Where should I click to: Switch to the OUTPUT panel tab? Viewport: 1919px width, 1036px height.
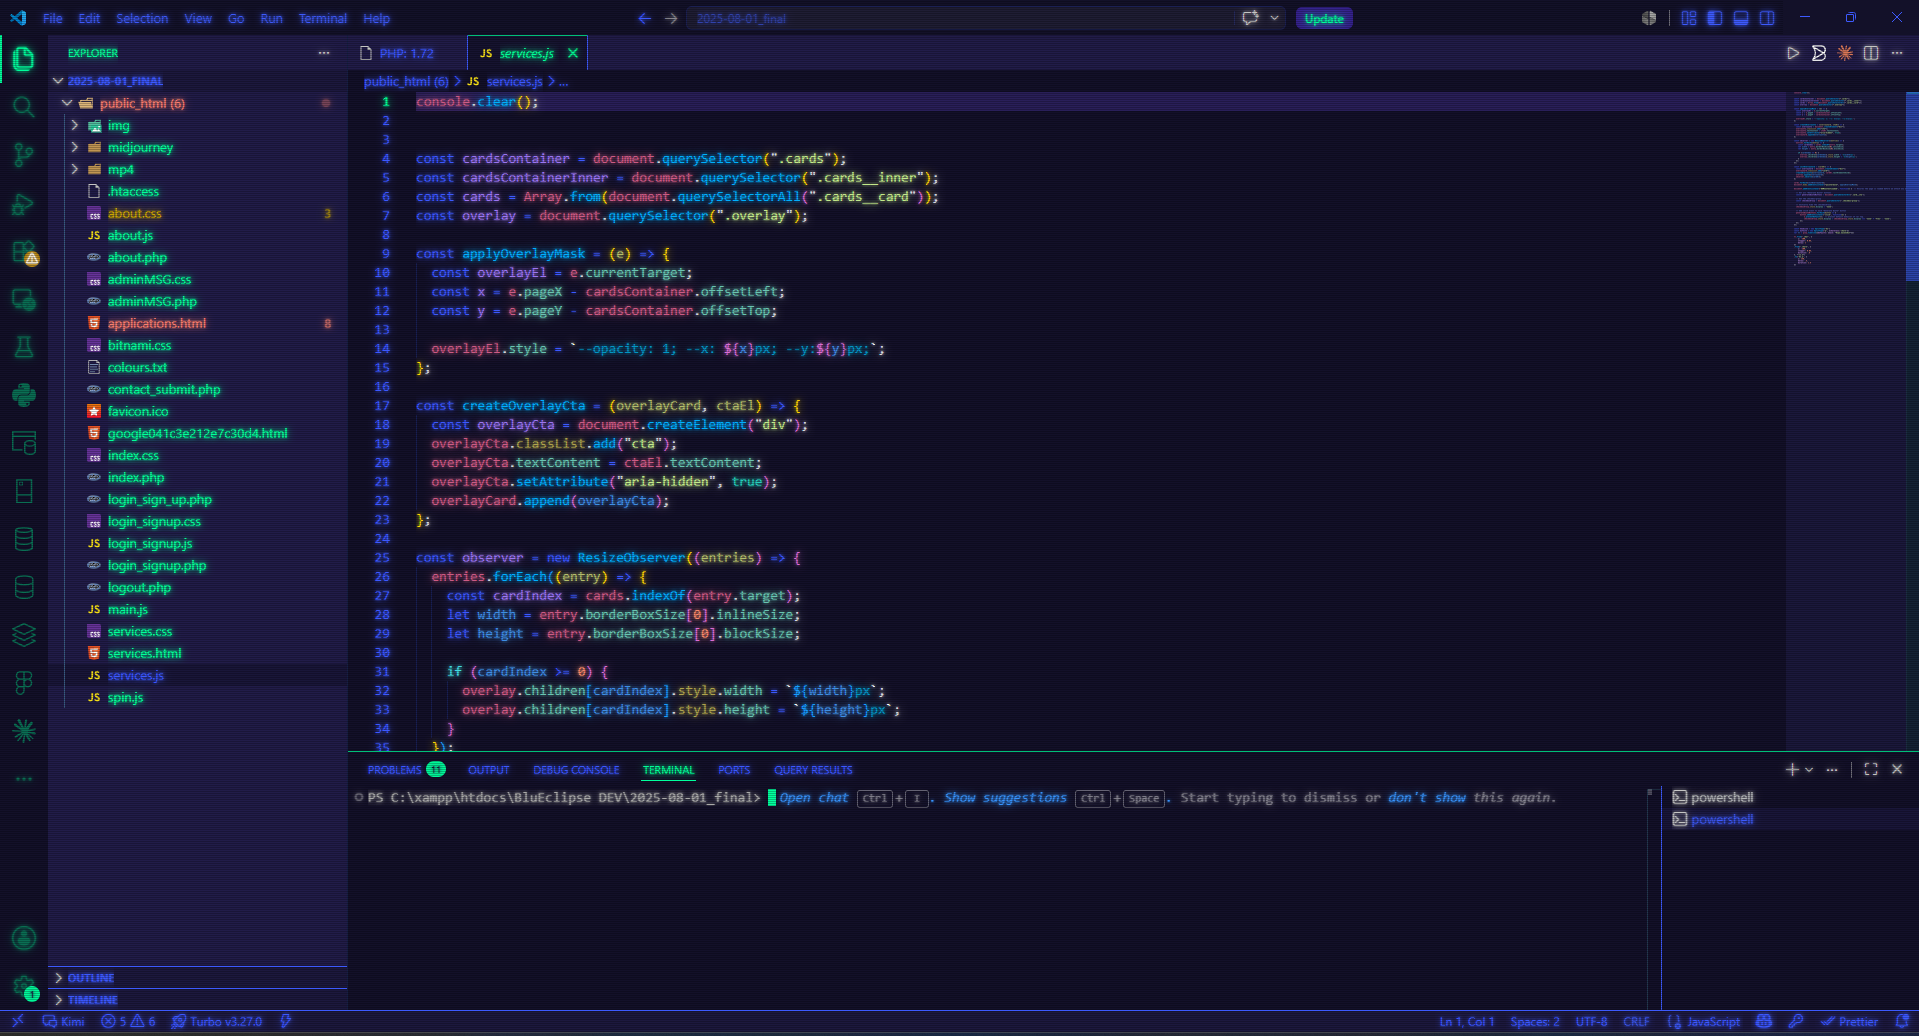[x=489, y=770]
